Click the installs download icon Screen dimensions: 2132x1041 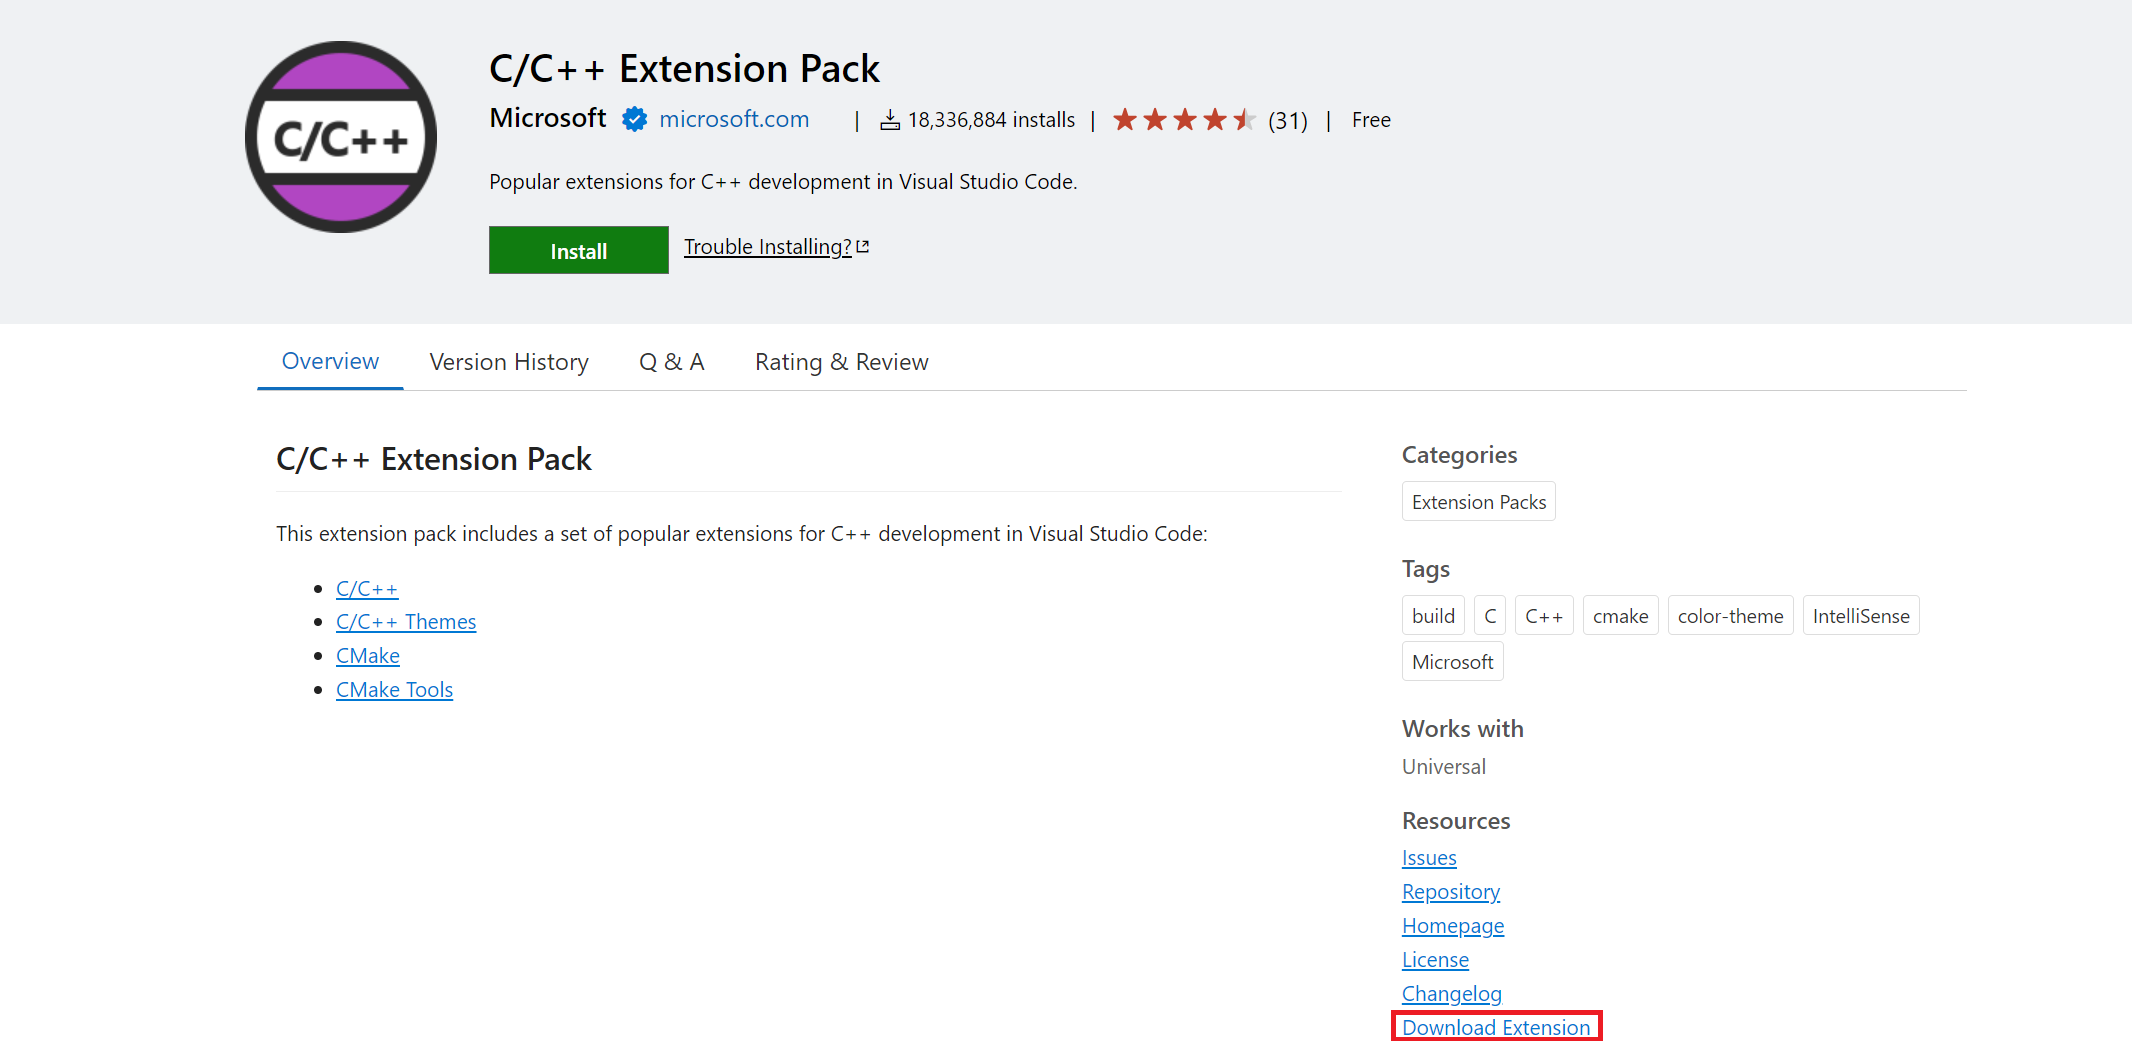click(x=890, y=120)
